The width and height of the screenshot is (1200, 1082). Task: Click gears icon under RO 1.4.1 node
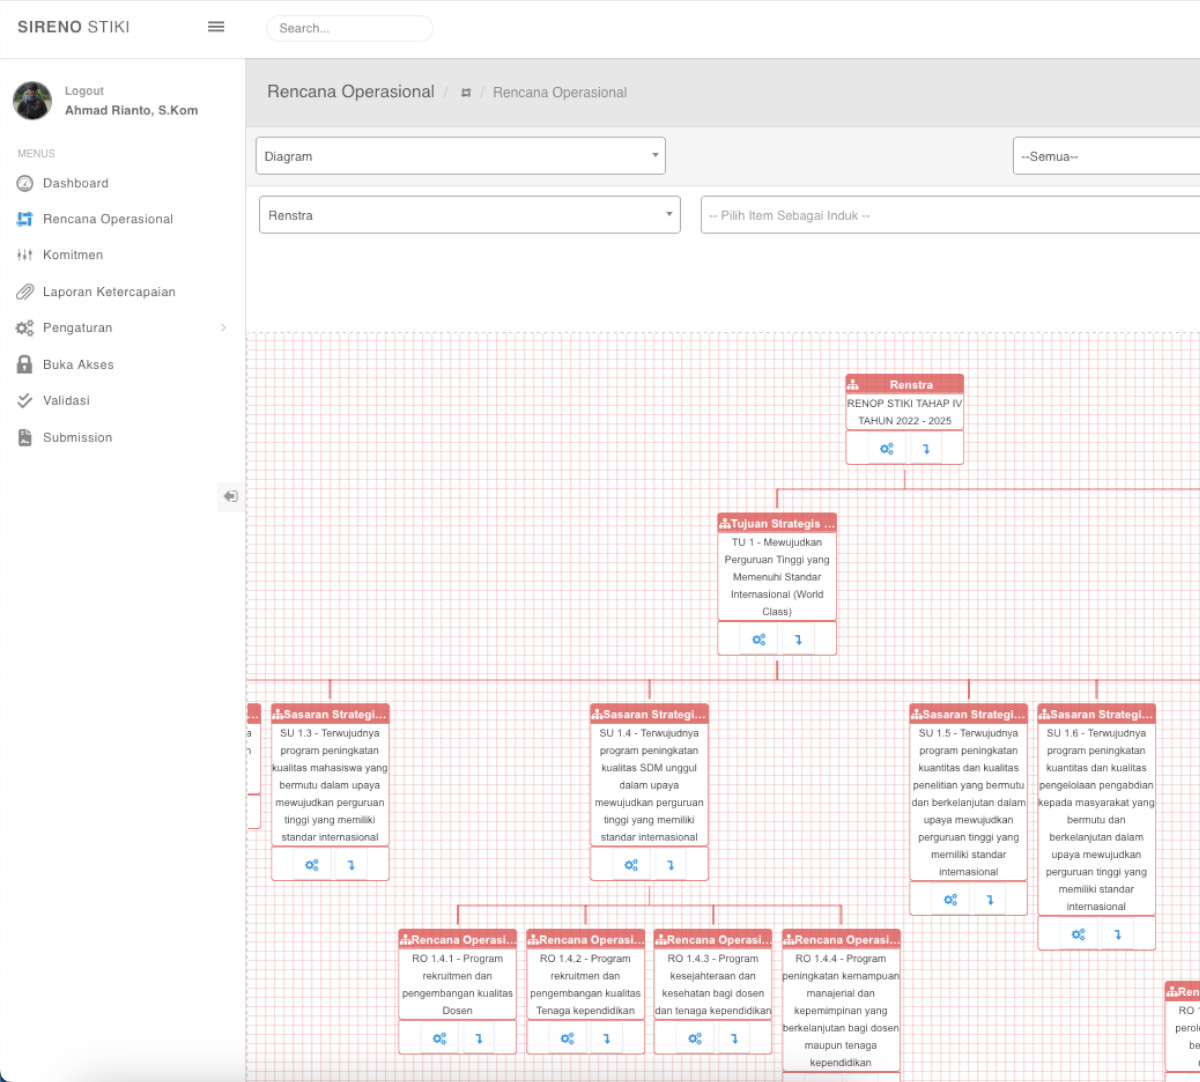439,1038
